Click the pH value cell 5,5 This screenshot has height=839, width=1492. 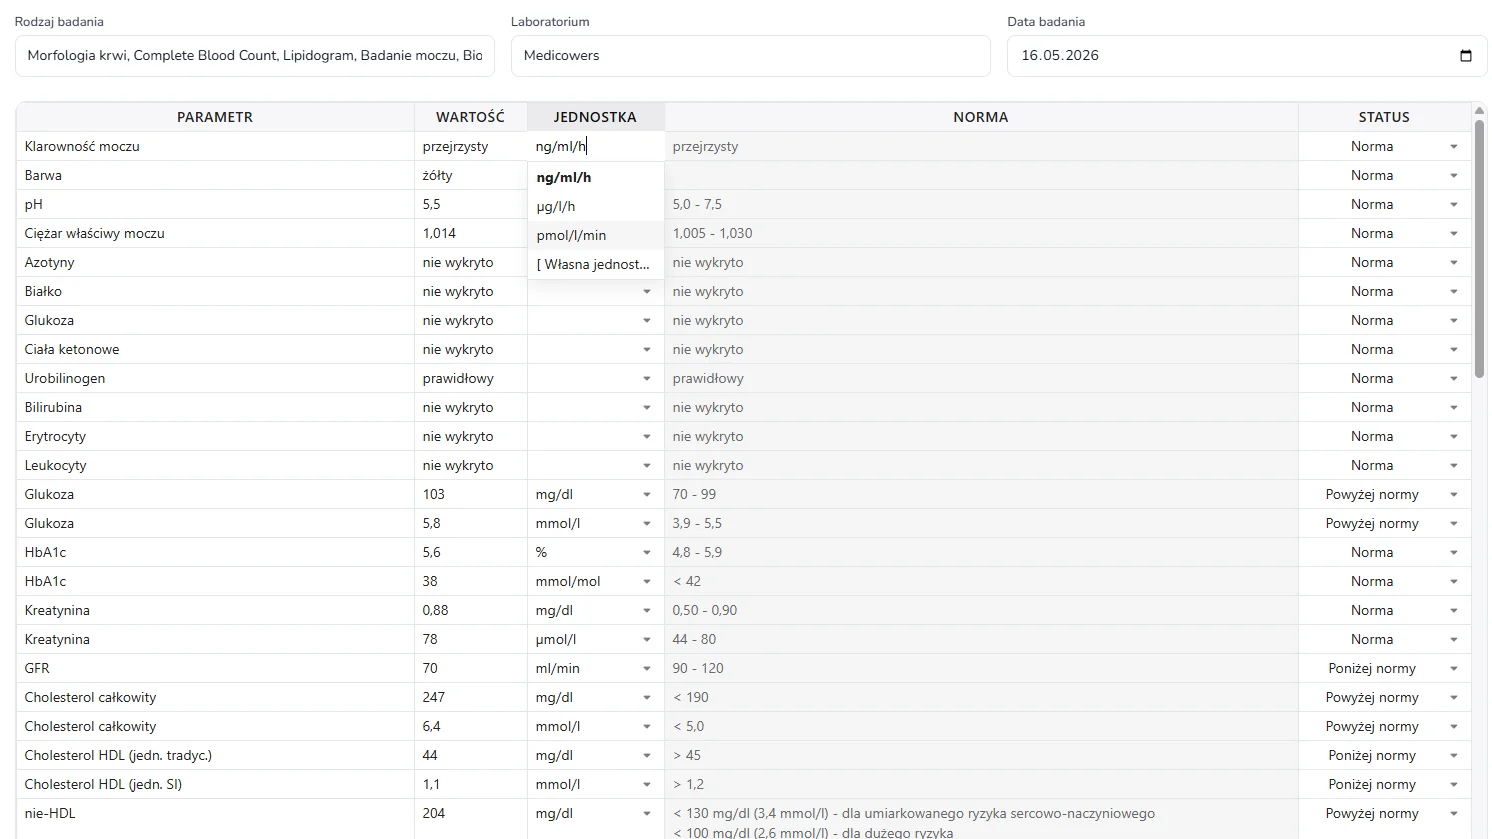[471, 204]
